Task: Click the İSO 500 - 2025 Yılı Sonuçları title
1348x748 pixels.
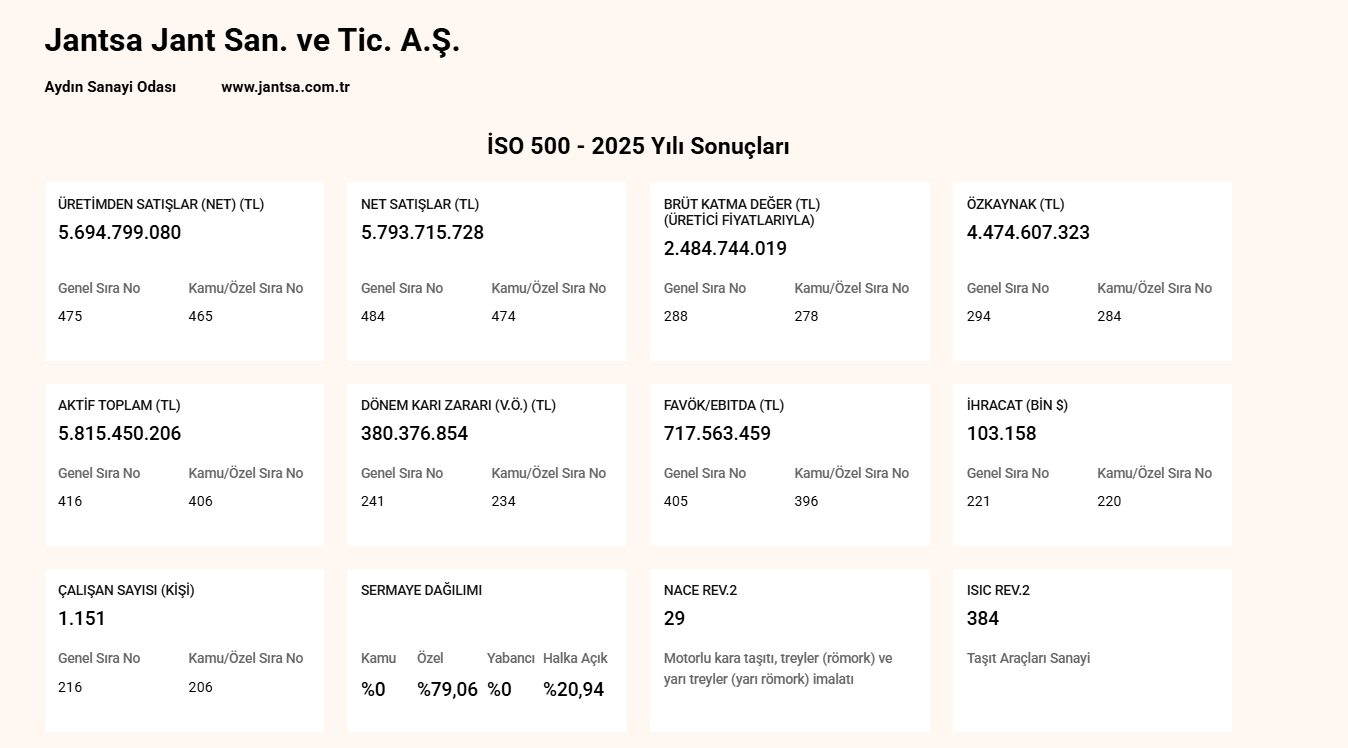Action: point(638,146)
